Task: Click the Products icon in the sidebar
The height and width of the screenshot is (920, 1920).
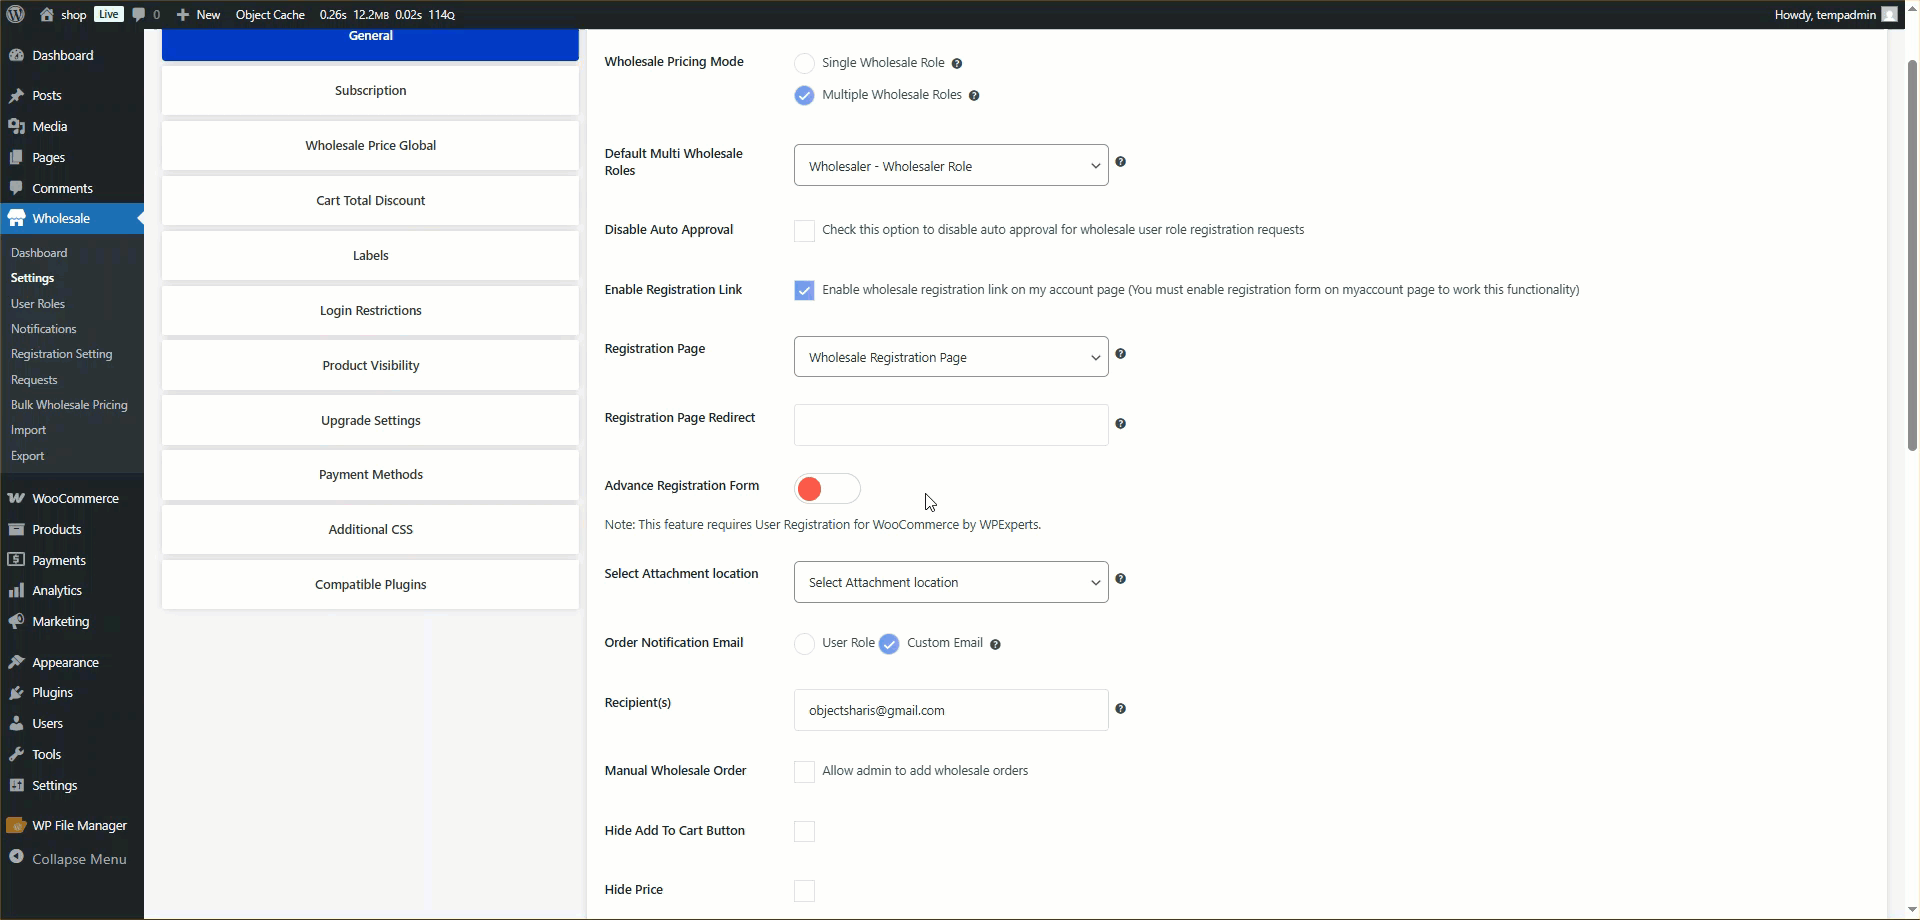Action: point(16,529)
